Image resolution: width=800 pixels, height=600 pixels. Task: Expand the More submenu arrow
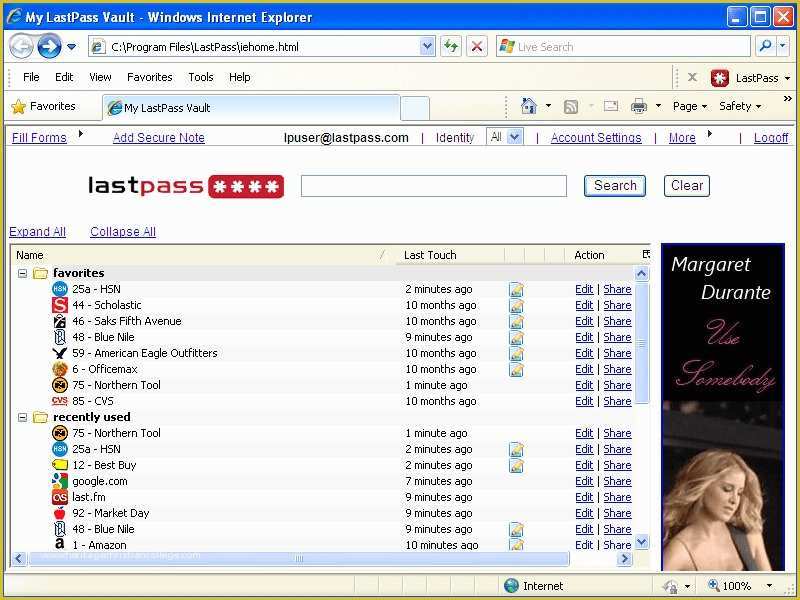tap(710, 134)
